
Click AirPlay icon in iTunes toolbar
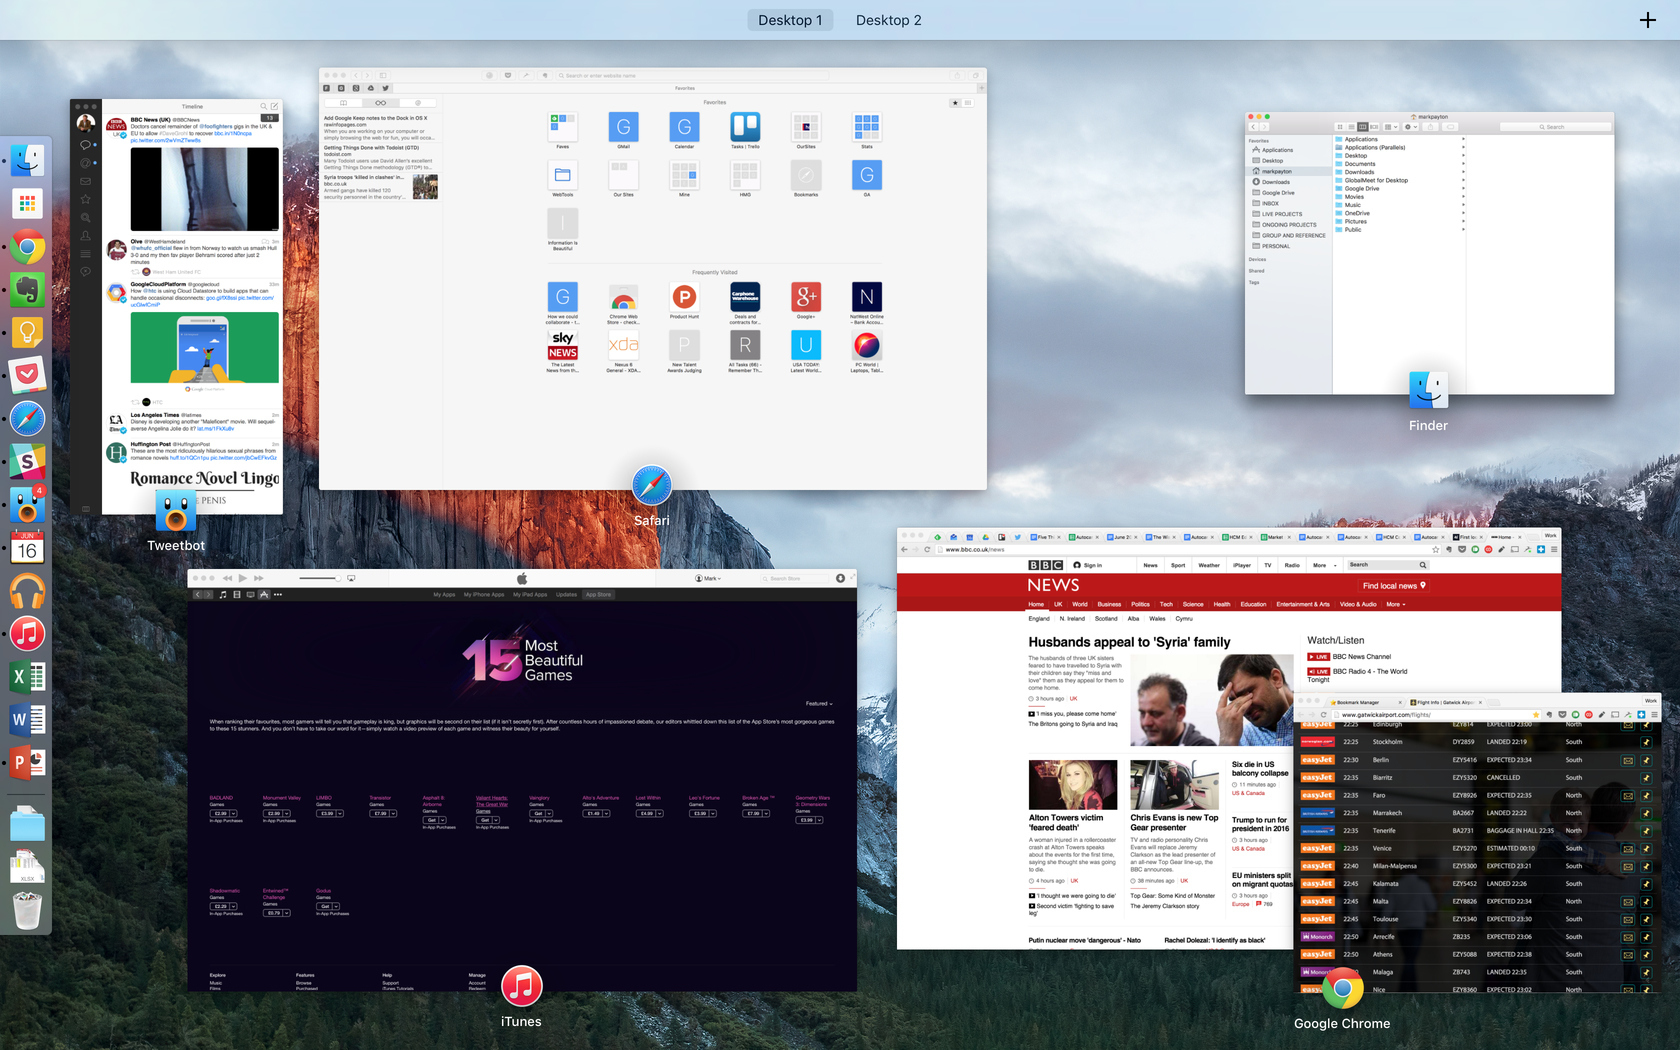pyautogui.click(x=351, y=578)
